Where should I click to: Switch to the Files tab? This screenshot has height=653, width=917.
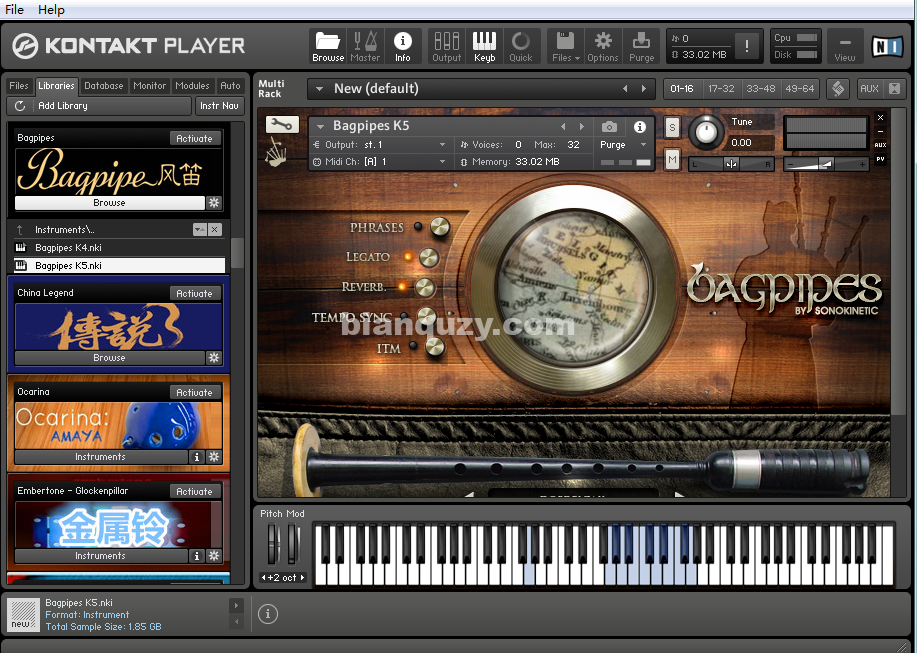click(19, 86)
